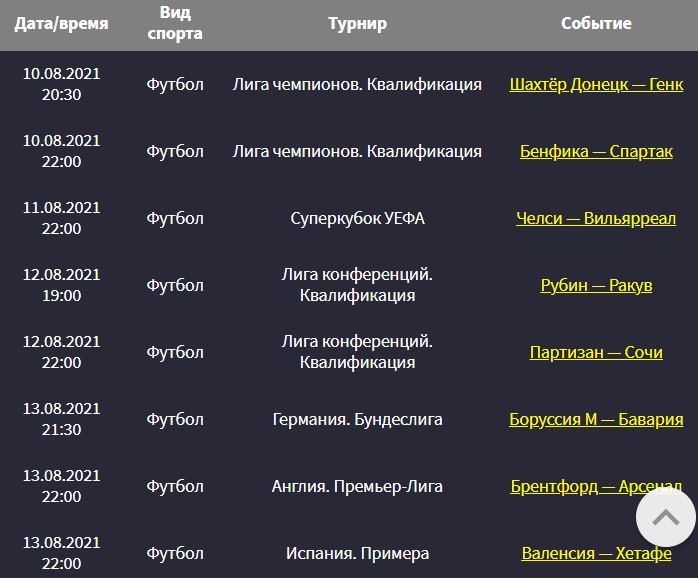Click Лига чемпионов cell in Шахтёр row

357,84
